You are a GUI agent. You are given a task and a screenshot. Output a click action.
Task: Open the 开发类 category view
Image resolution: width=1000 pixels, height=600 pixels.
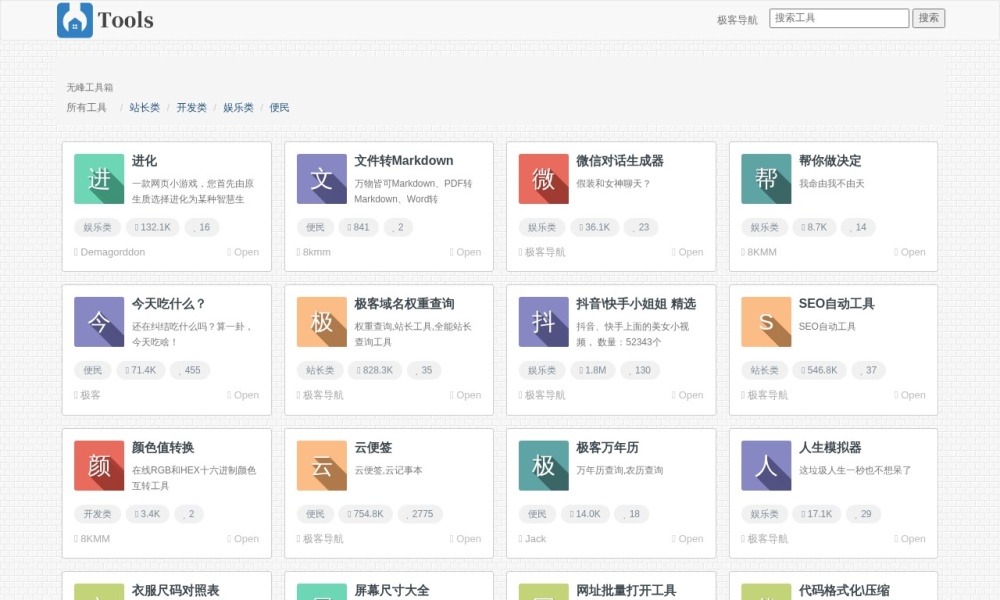point(193,107)
